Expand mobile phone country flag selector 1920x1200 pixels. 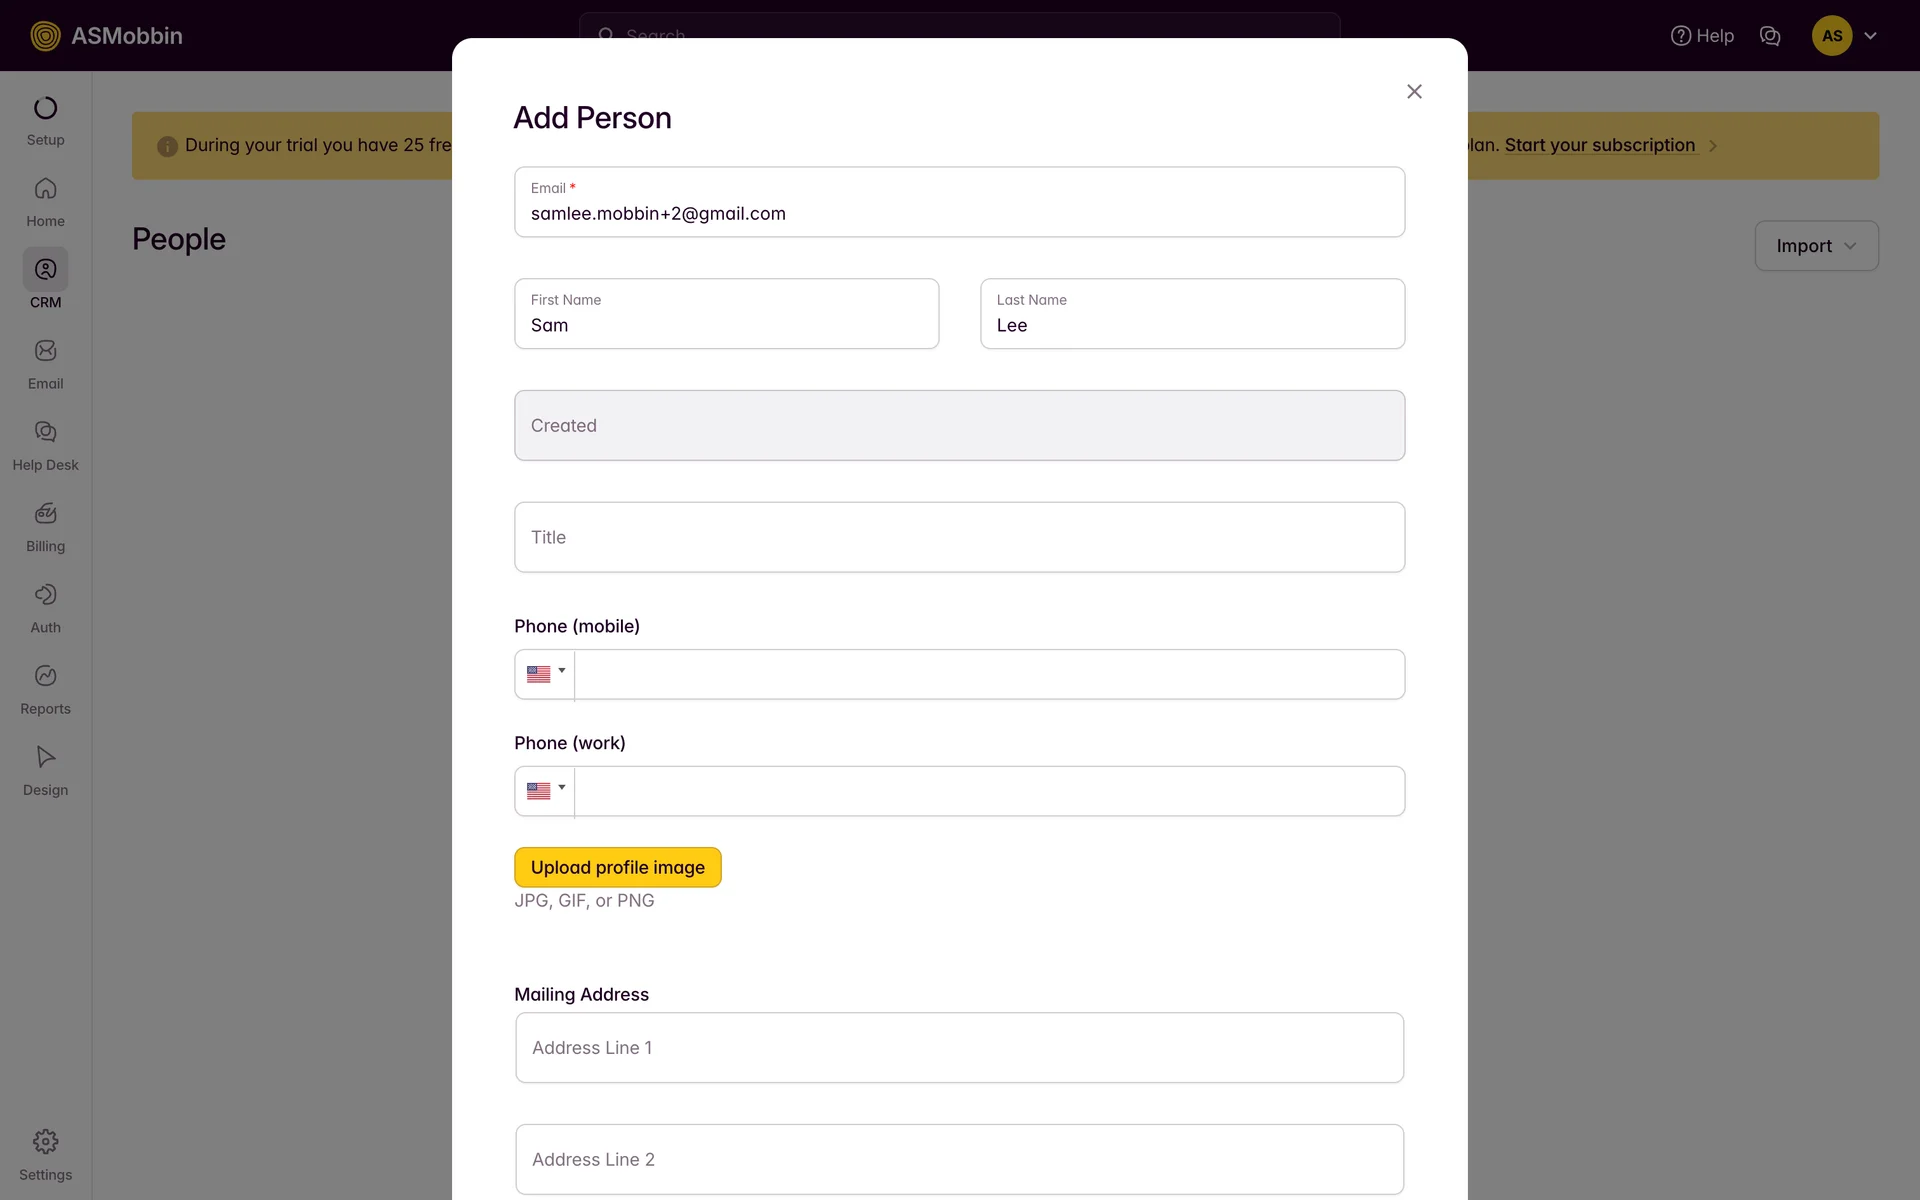[x=545, y=674]
